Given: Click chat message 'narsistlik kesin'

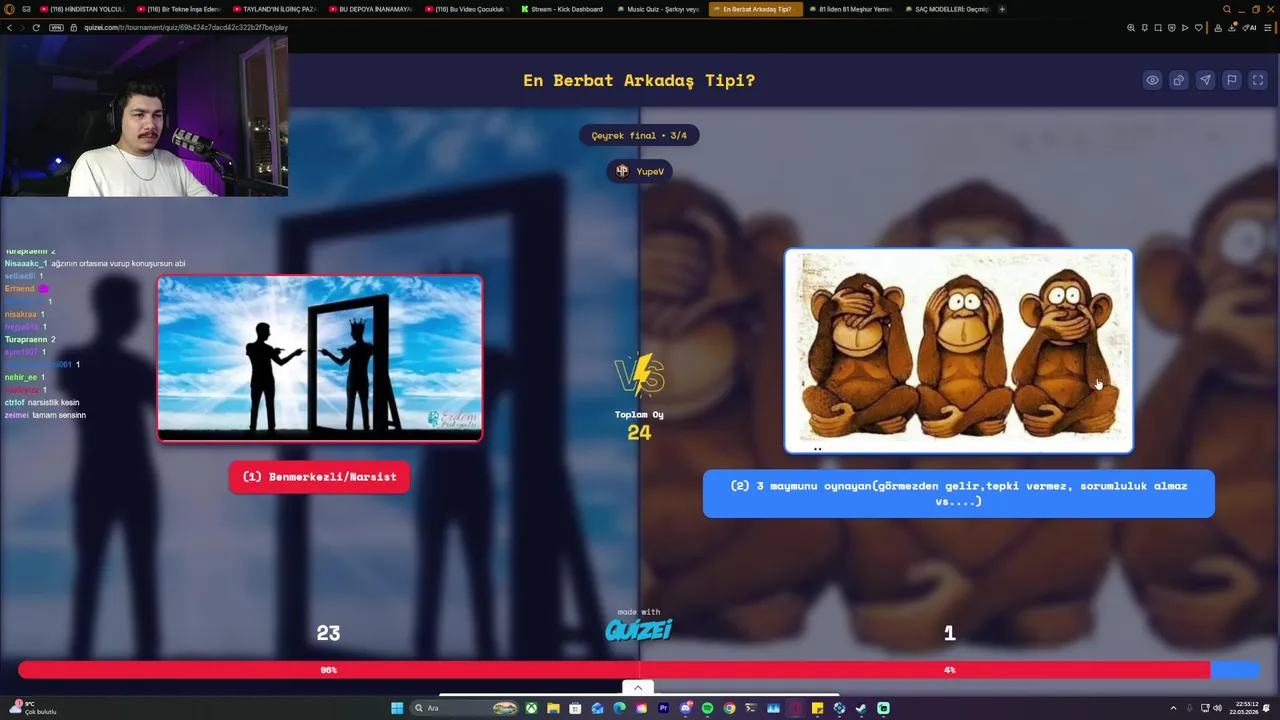Looking at the screenshot, I should (53, 402).
